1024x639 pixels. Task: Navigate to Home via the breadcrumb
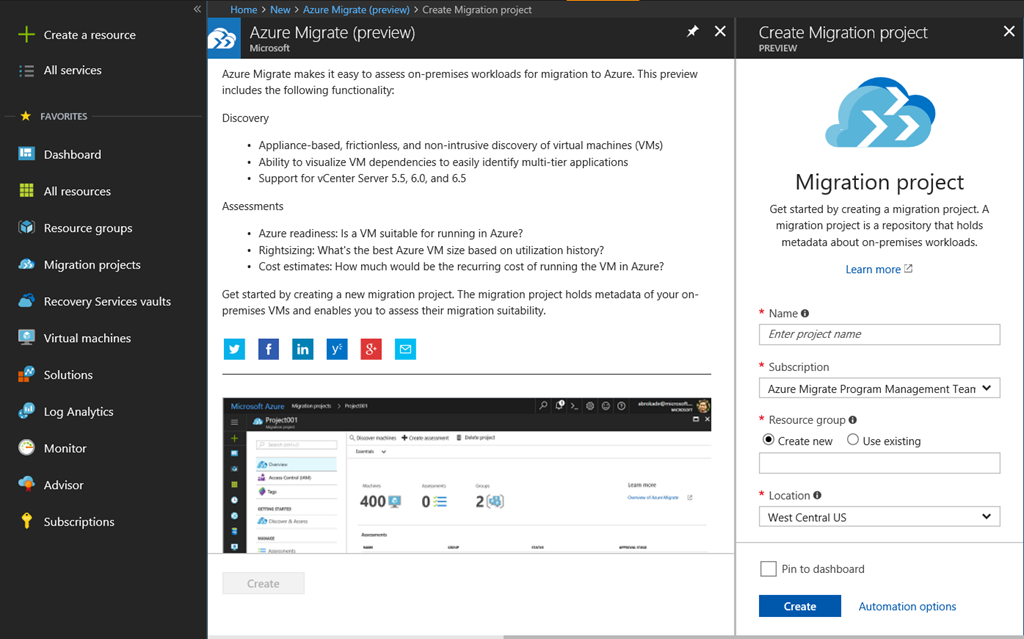point(243,8)
